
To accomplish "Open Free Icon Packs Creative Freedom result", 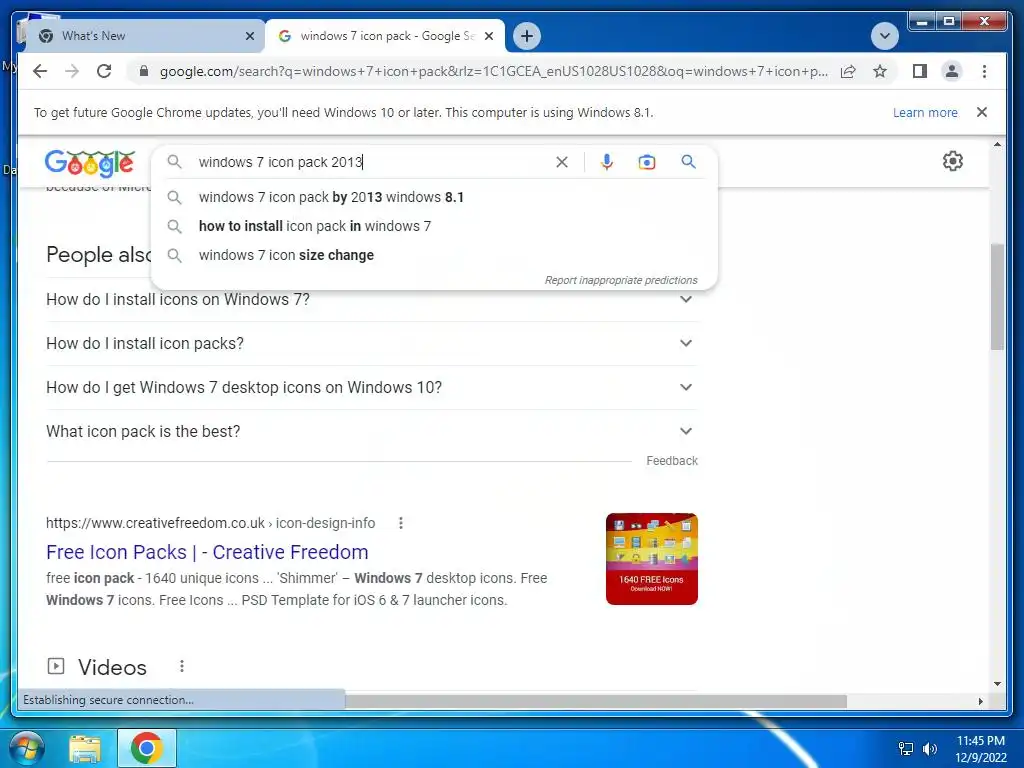I will pos(207,552).
